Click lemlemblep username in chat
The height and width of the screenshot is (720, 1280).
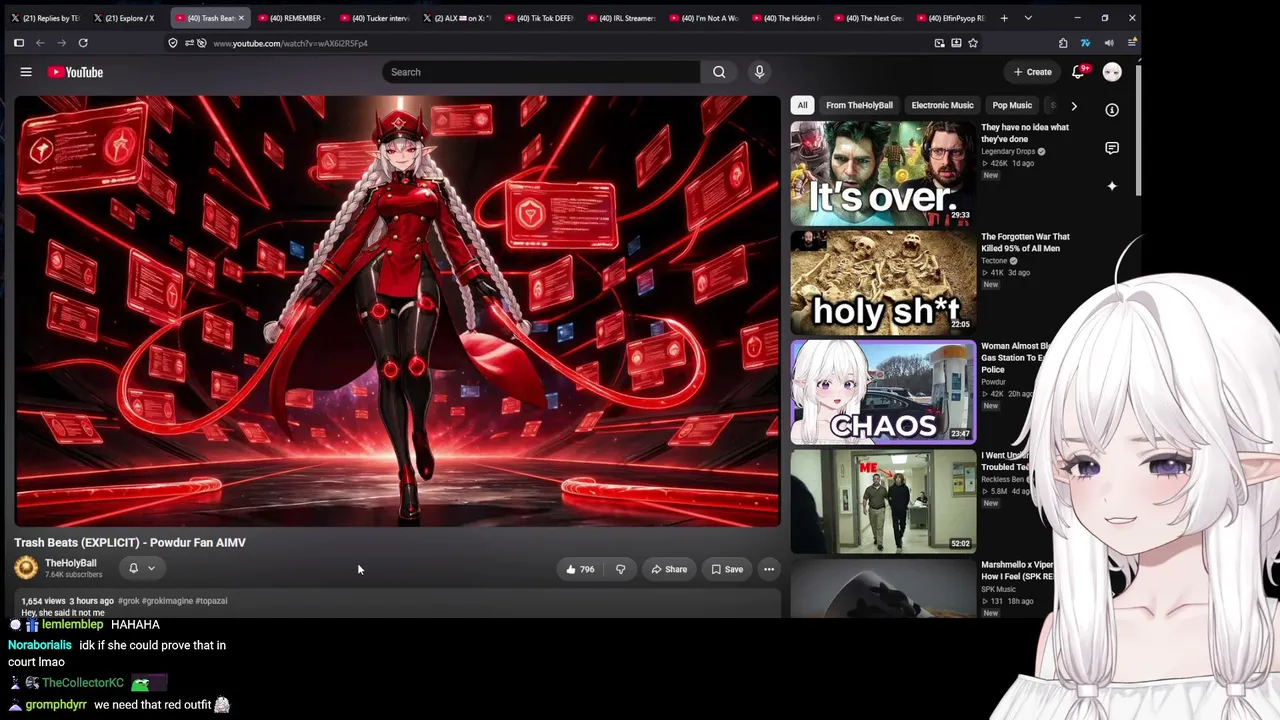pos(73,625)
